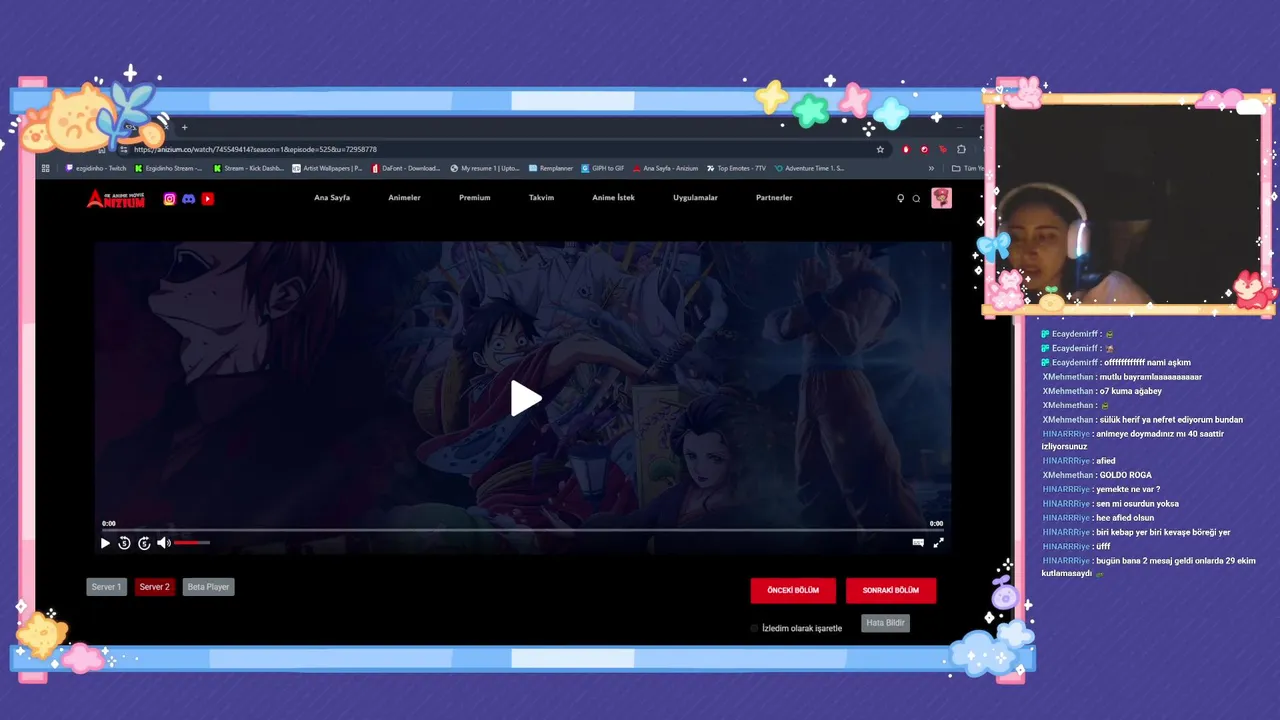Click chat message 'mutlu bayramlaaaaaaaaaar'
Screen dimensions: 1280x720
1150,377
